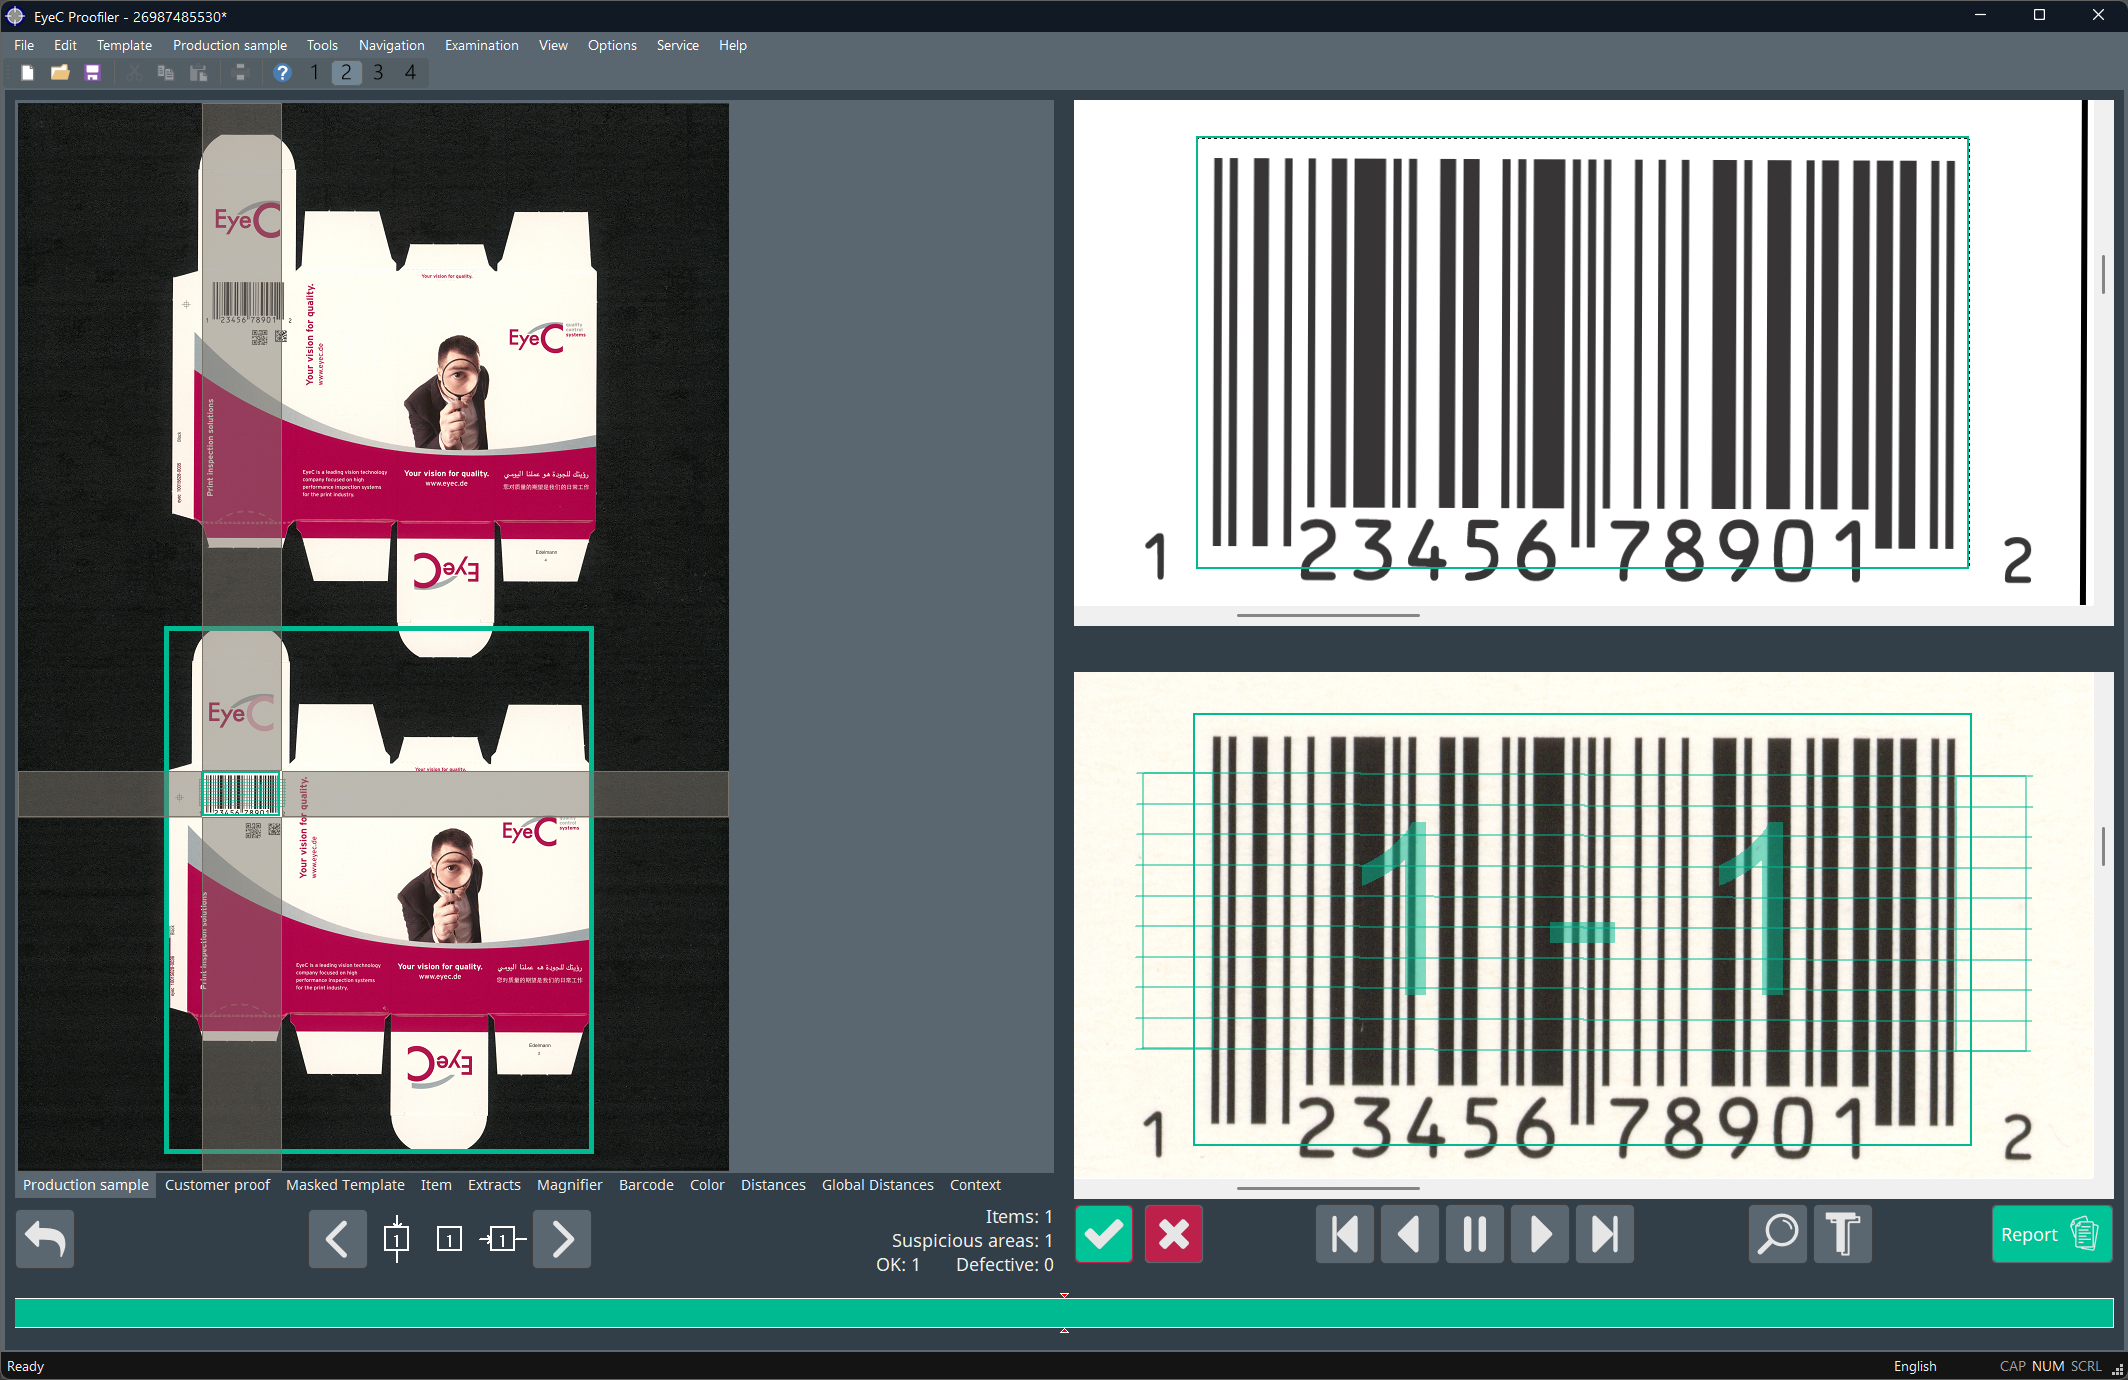This screenshot has width=2128, height=1380.
Task: Select step 2 in the toolbar
Action: 346,72
